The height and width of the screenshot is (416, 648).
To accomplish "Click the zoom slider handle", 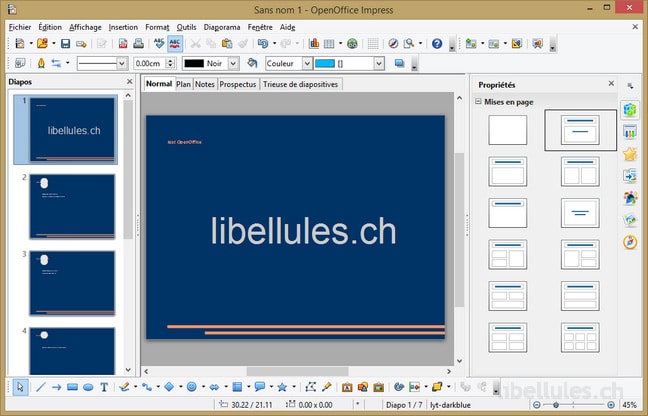I will [x=556, y=405].
